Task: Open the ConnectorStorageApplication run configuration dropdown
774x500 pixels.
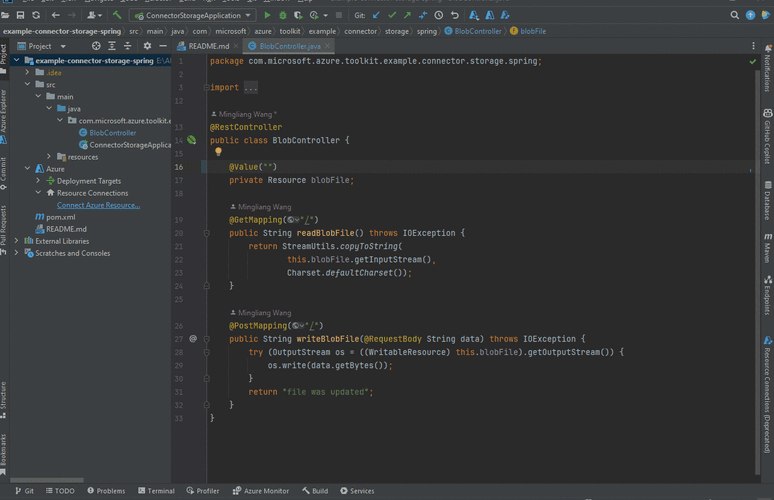Action: pos(193,15)
